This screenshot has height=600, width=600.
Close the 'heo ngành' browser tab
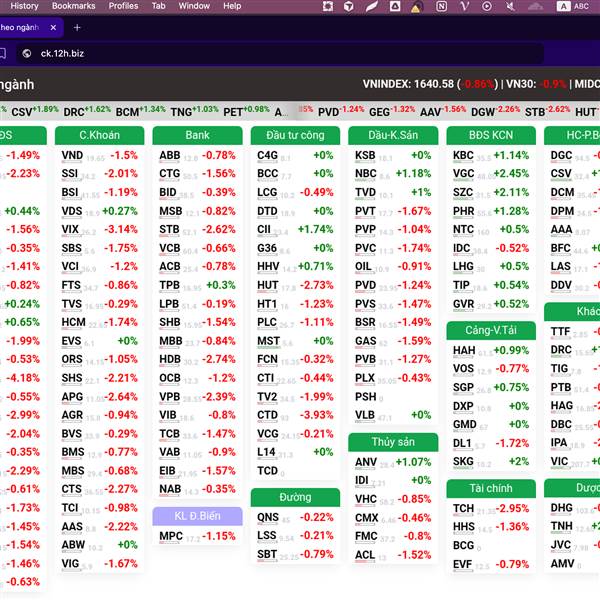[53, 28]
